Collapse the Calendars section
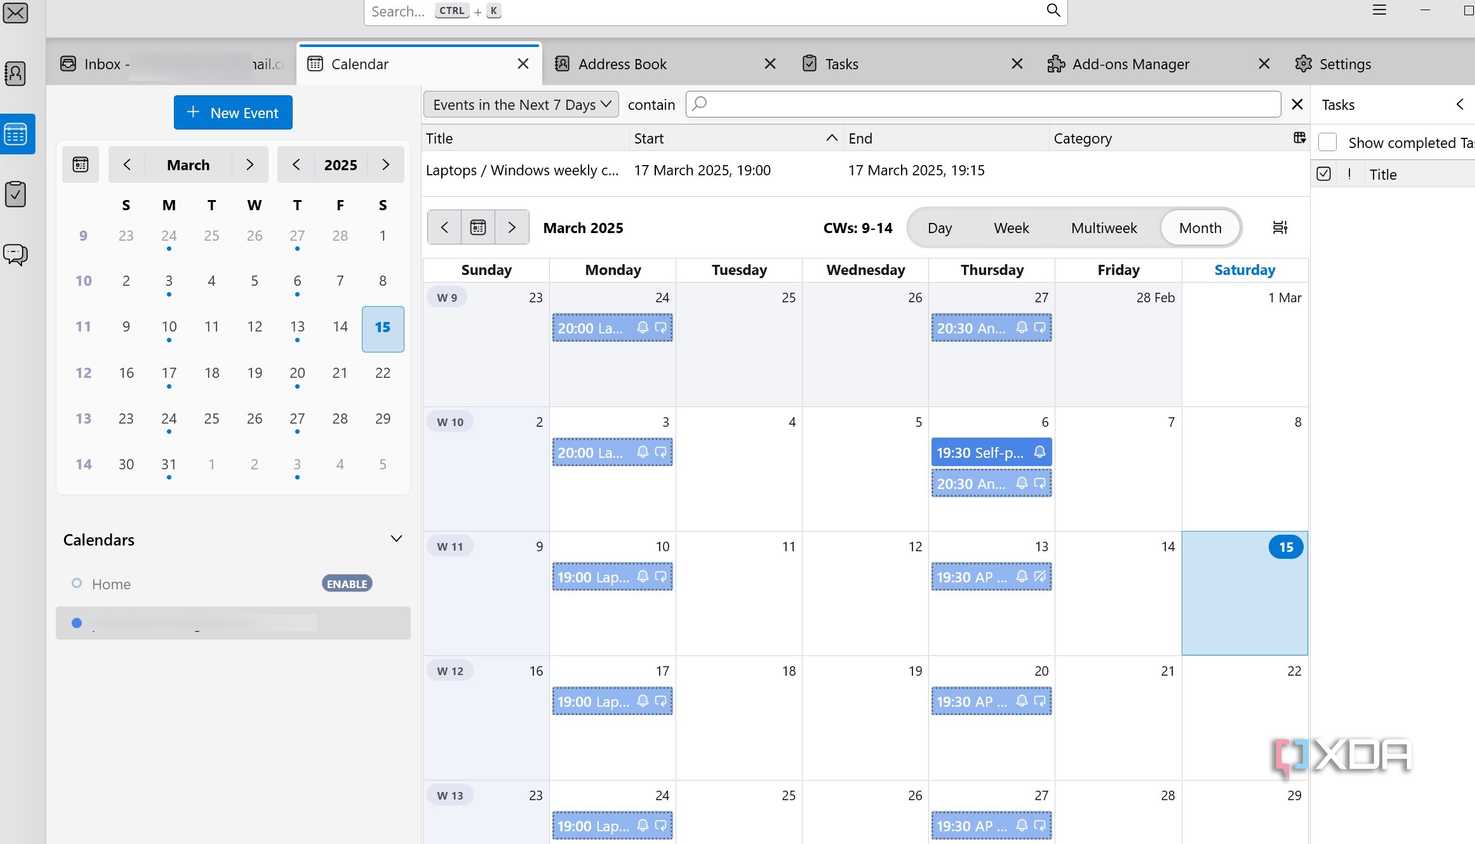Image resolution: width=1475 pixels, height=844 pixels. point(396,539)
